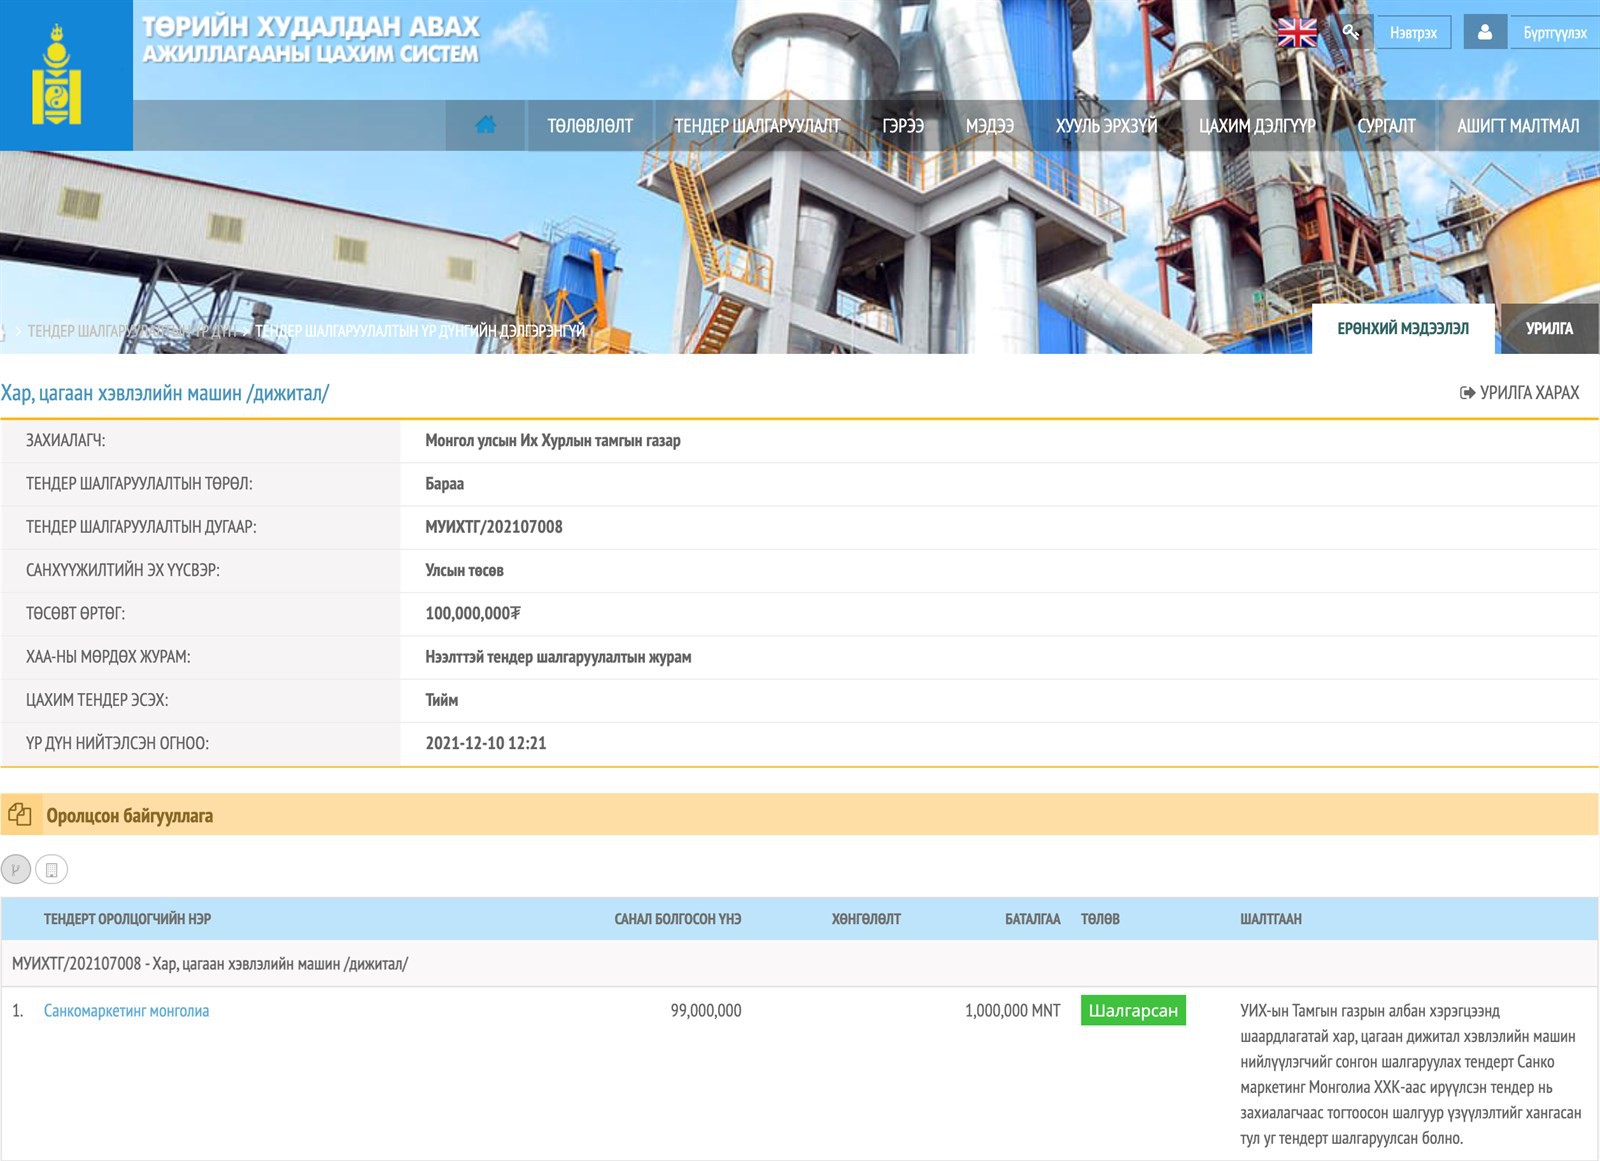Image resolution: width=1600 pixels, height=1161 pixels.
Task: Click the user silhouette icon
Action: point(1485,32)
